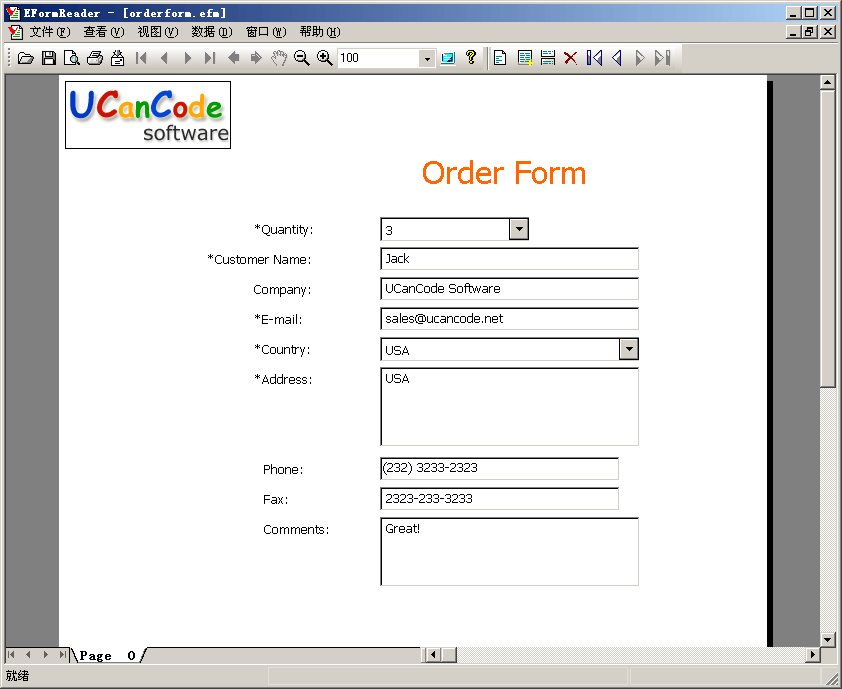Viewport: 842px width, 689px height.
Task: Click the red X delete record icon
Action: [571, 58]
